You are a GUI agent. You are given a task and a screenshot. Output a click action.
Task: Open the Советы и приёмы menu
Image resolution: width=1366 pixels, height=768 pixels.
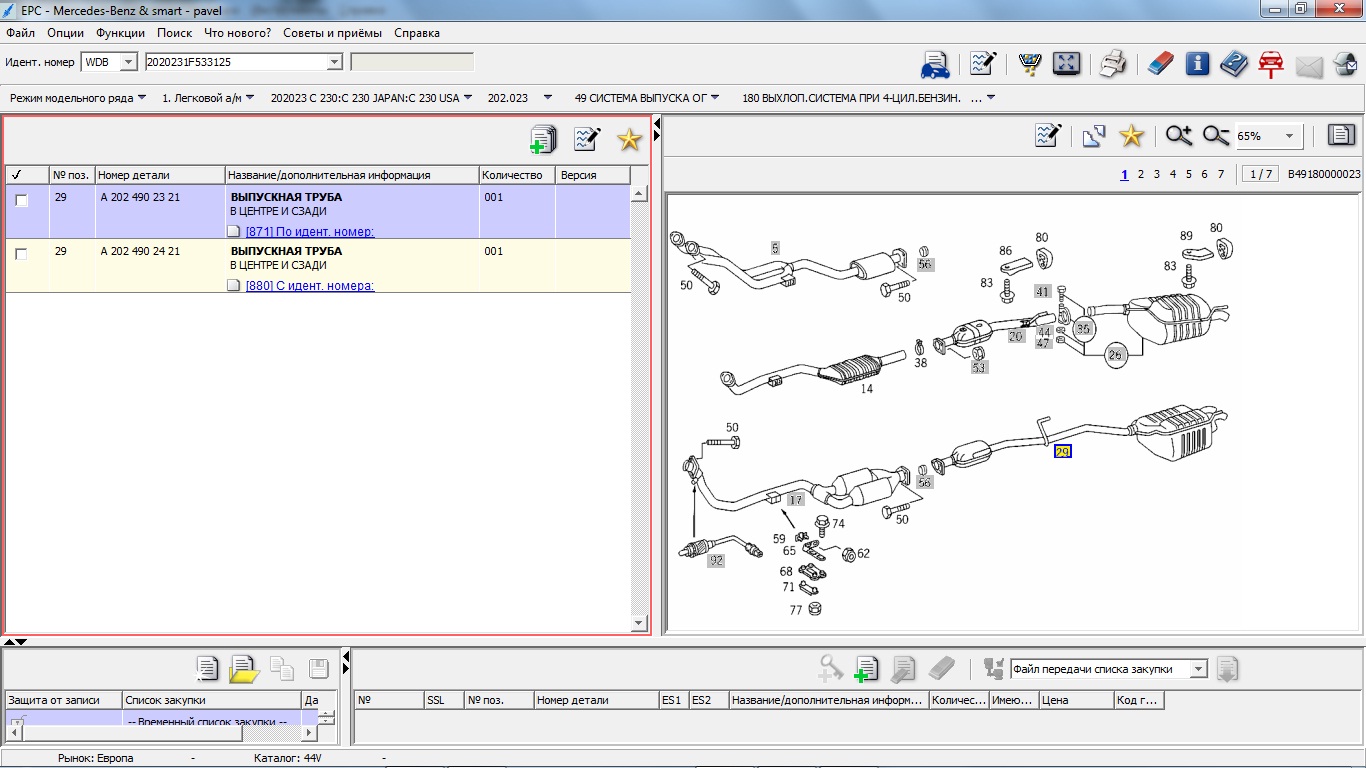point(332,33)
